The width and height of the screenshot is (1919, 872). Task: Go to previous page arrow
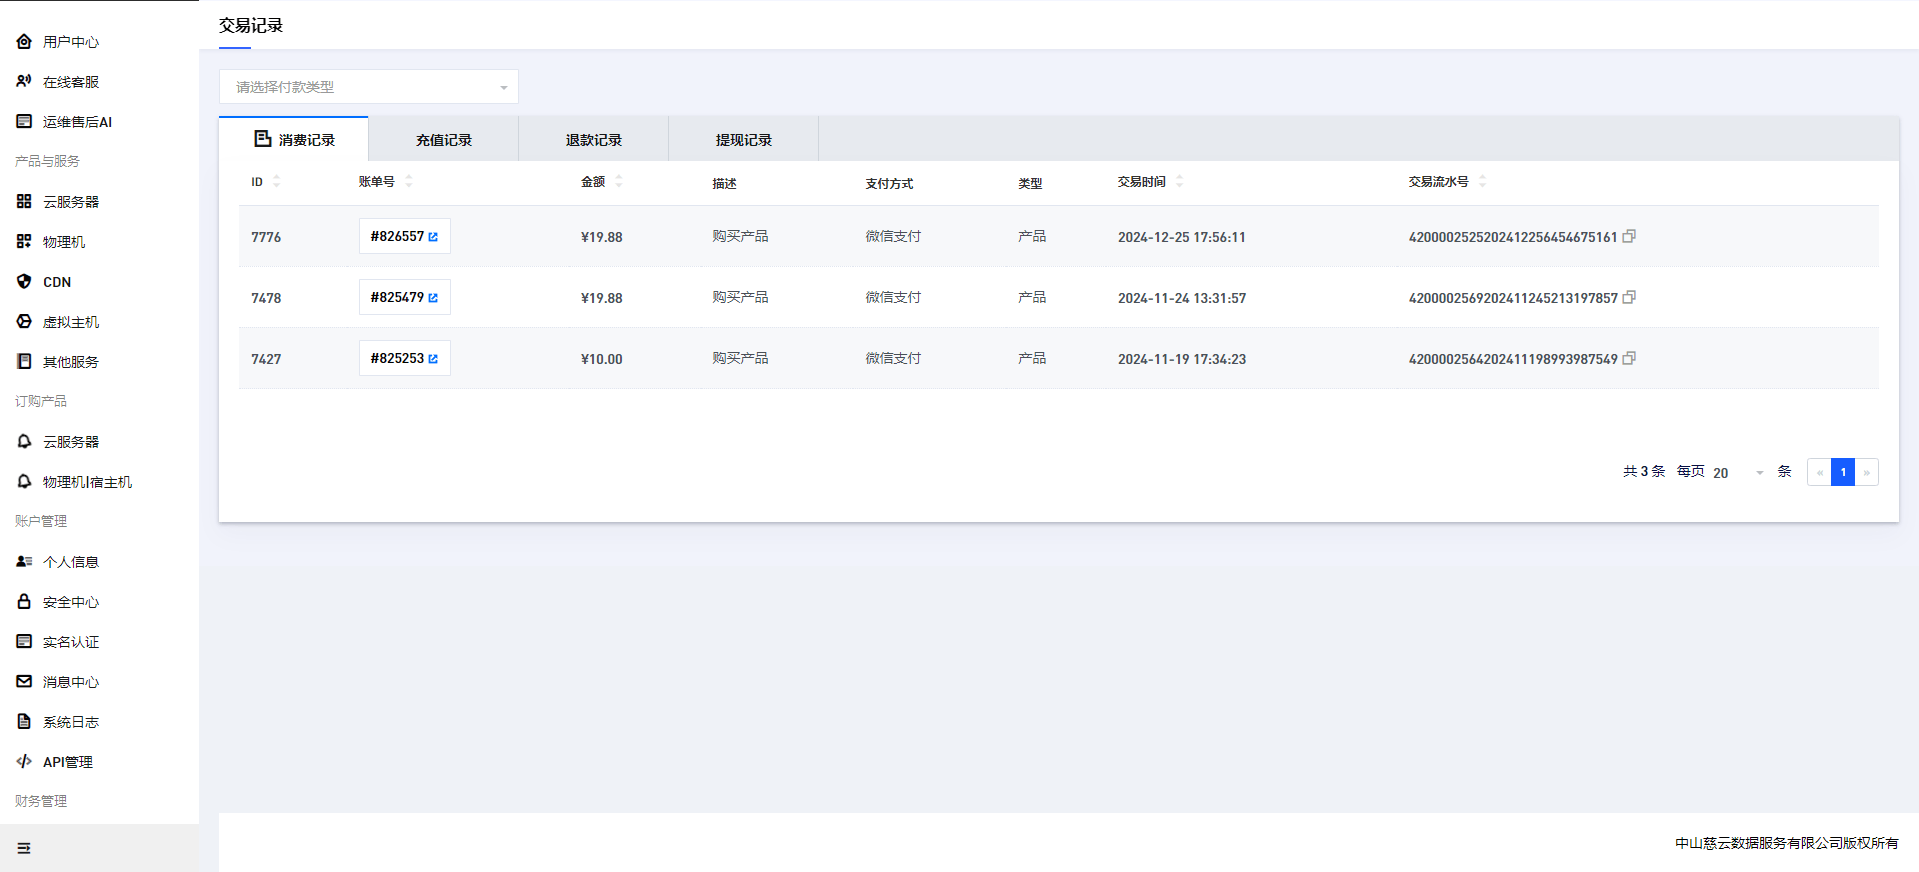pyautogui.click(x=1819, y=472)
